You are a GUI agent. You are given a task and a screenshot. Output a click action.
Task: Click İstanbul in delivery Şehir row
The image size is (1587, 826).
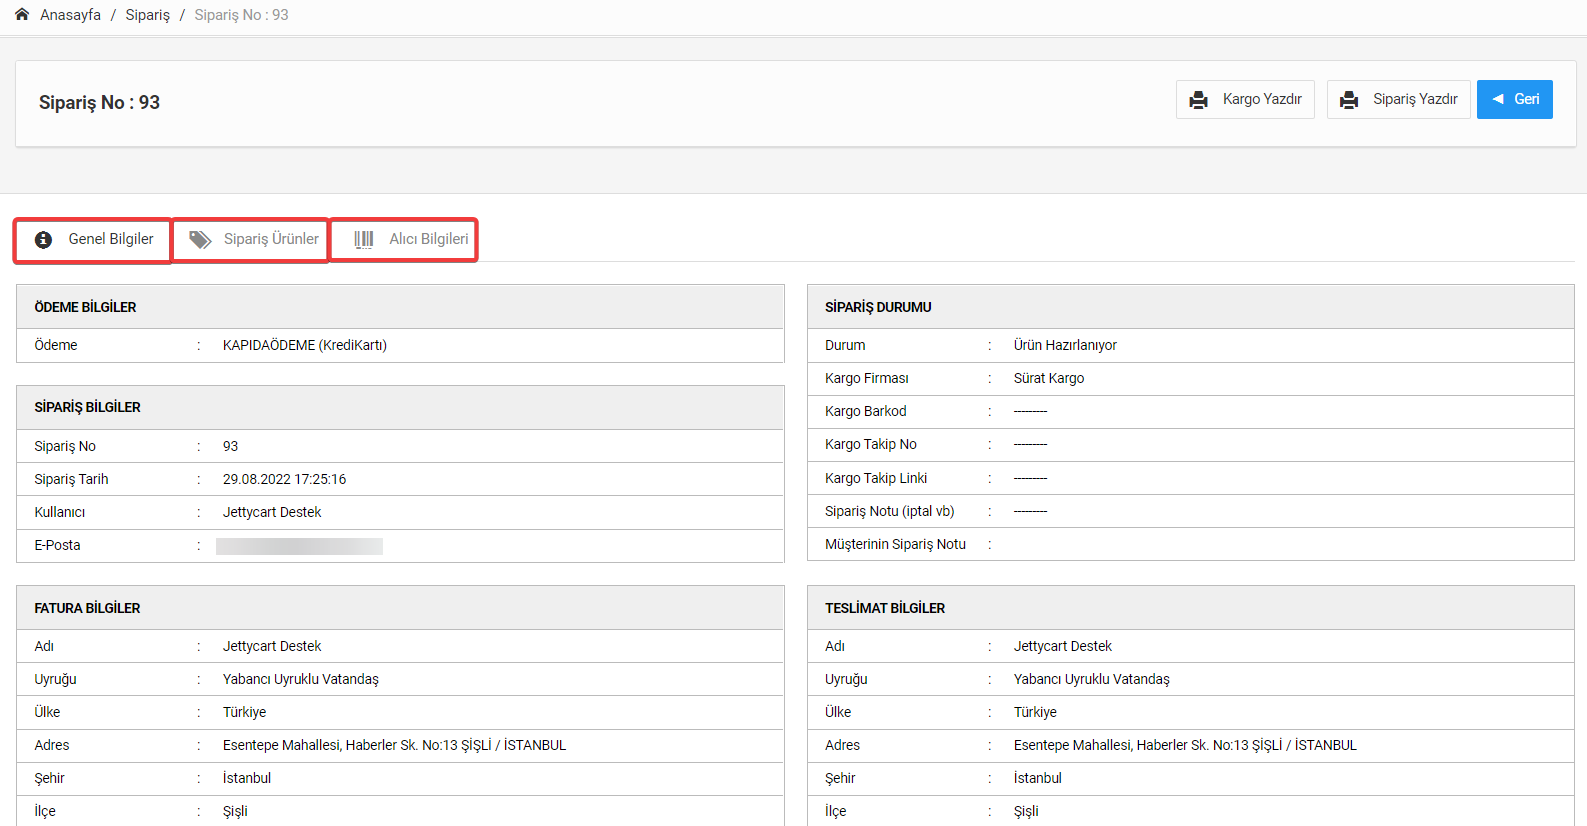click(x=1037, y=778)
